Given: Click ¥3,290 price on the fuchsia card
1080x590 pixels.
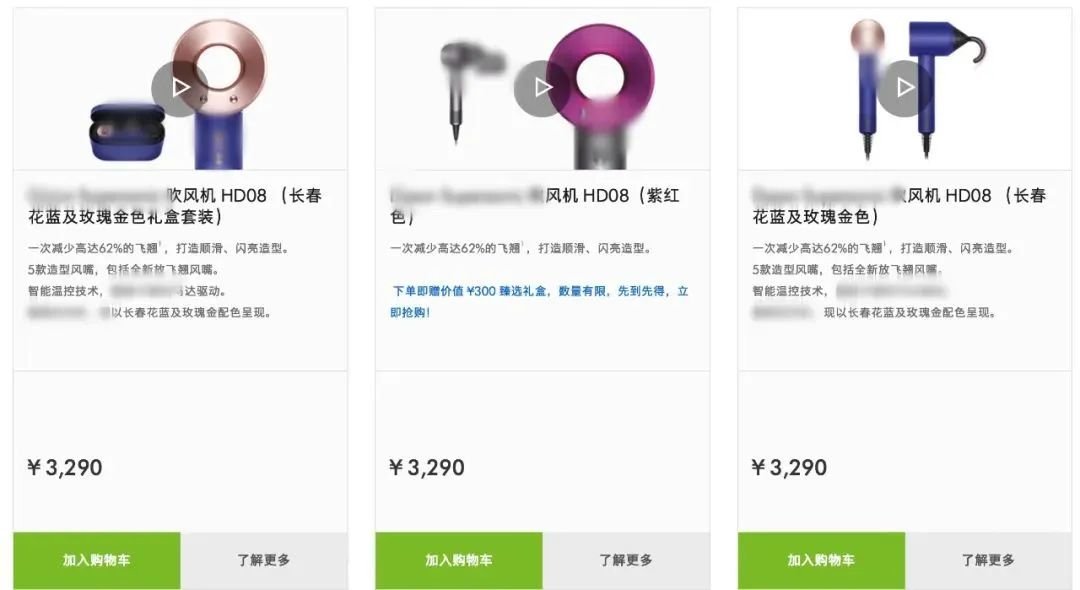Looking at the screenshot, I should click(x=427, y=468).
